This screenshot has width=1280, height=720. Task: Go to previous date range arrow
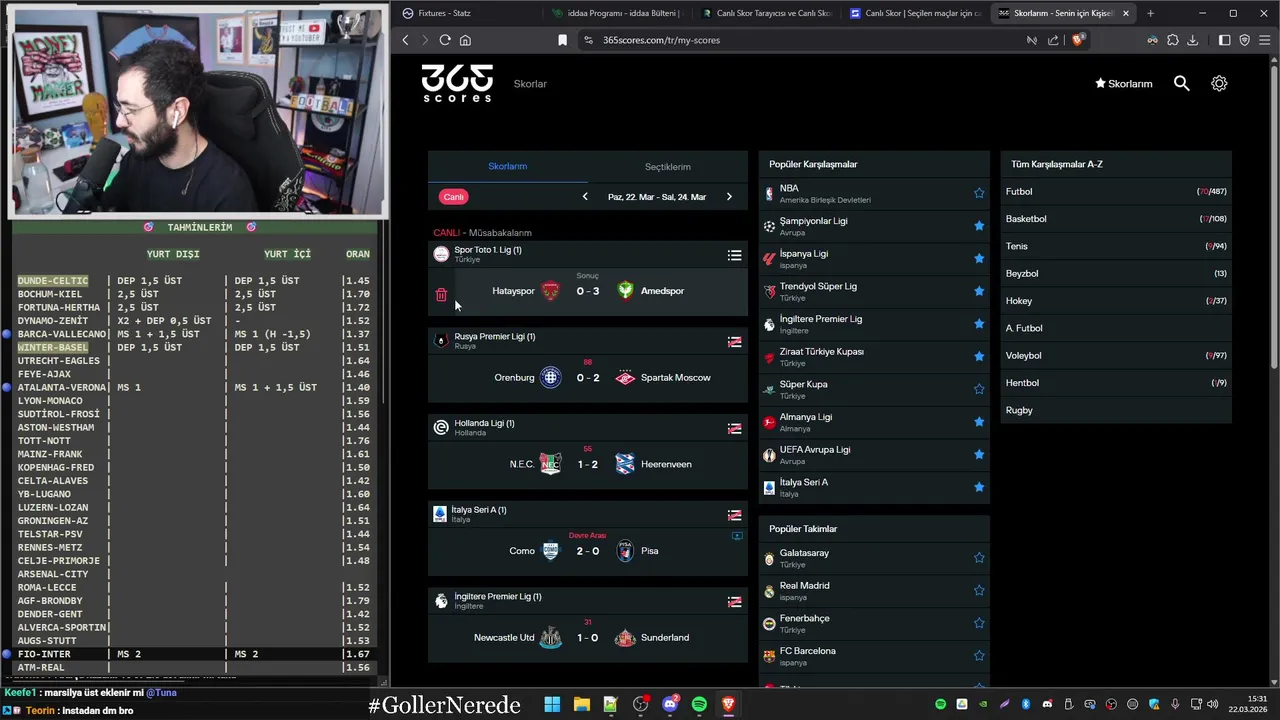click(x=585, y=197)
